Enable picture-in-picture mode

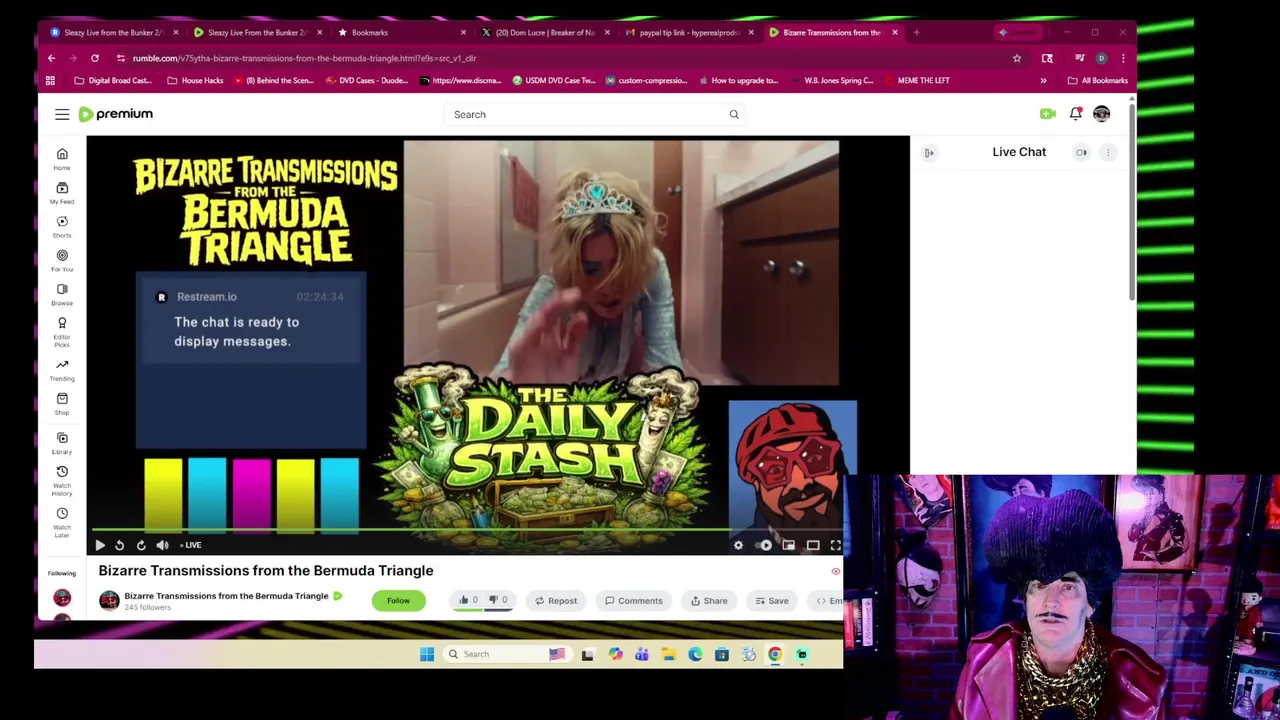tap(789, 545)
